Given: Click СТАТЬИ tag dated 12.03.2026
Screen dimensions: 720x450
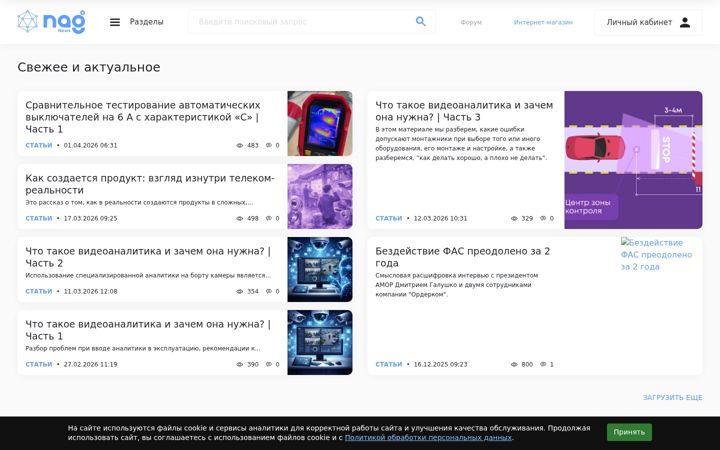Looking at the screenshot, I should tap(389, 218).
